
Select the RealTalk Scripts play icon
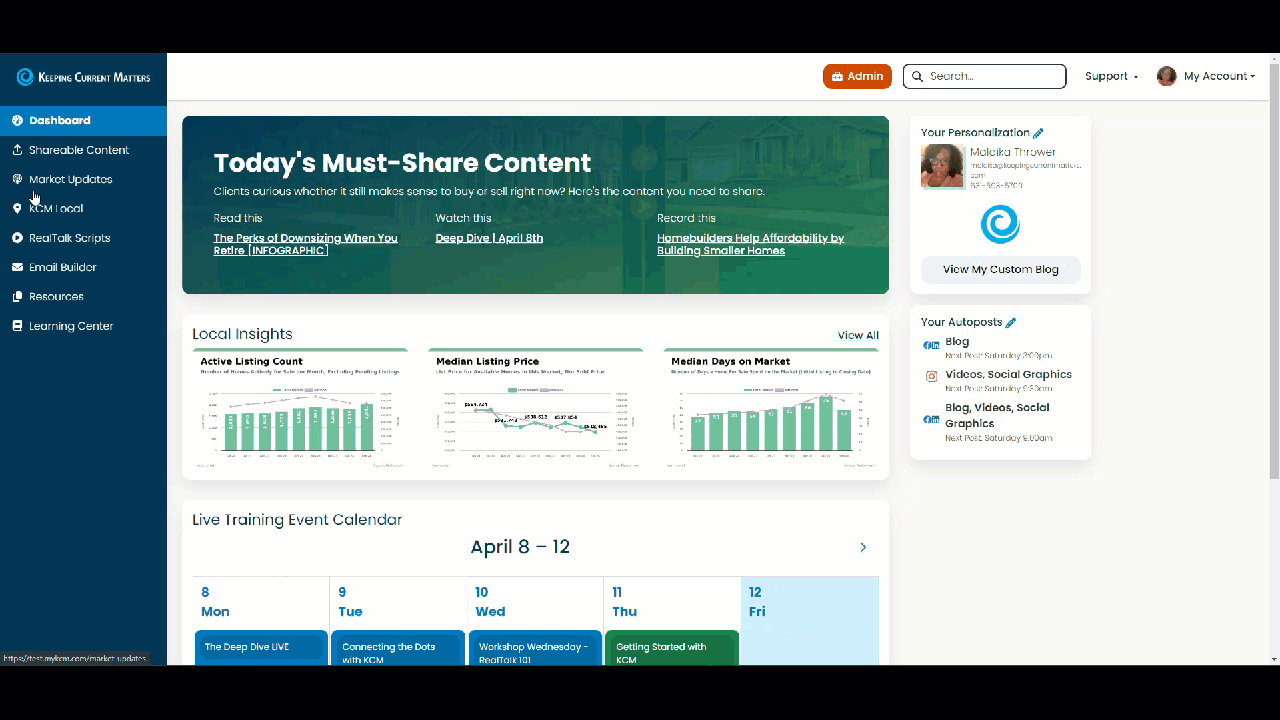(17, 238)
